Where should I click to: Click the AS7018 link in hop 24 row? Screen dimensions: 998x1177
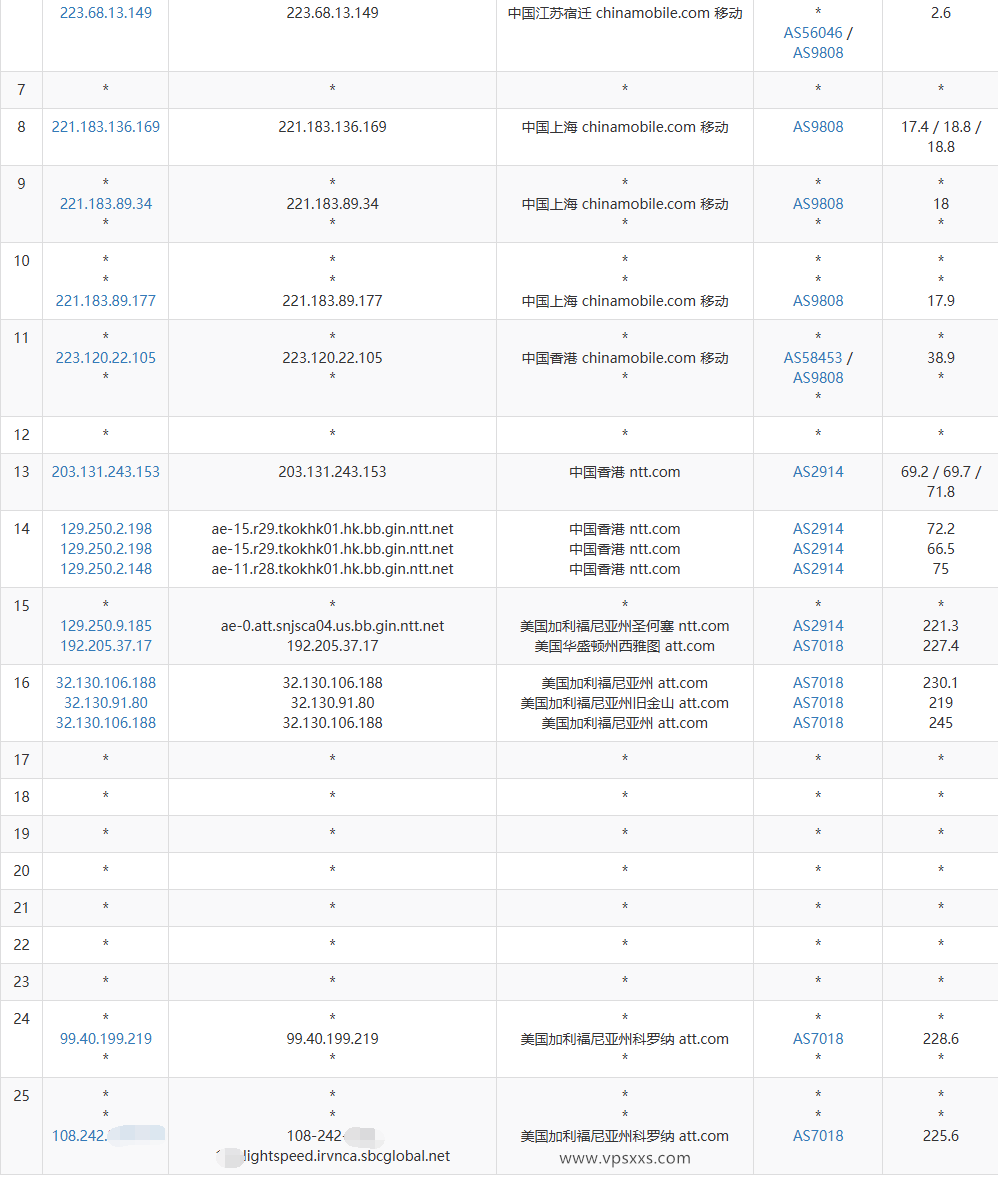[x=818, y=1039]
